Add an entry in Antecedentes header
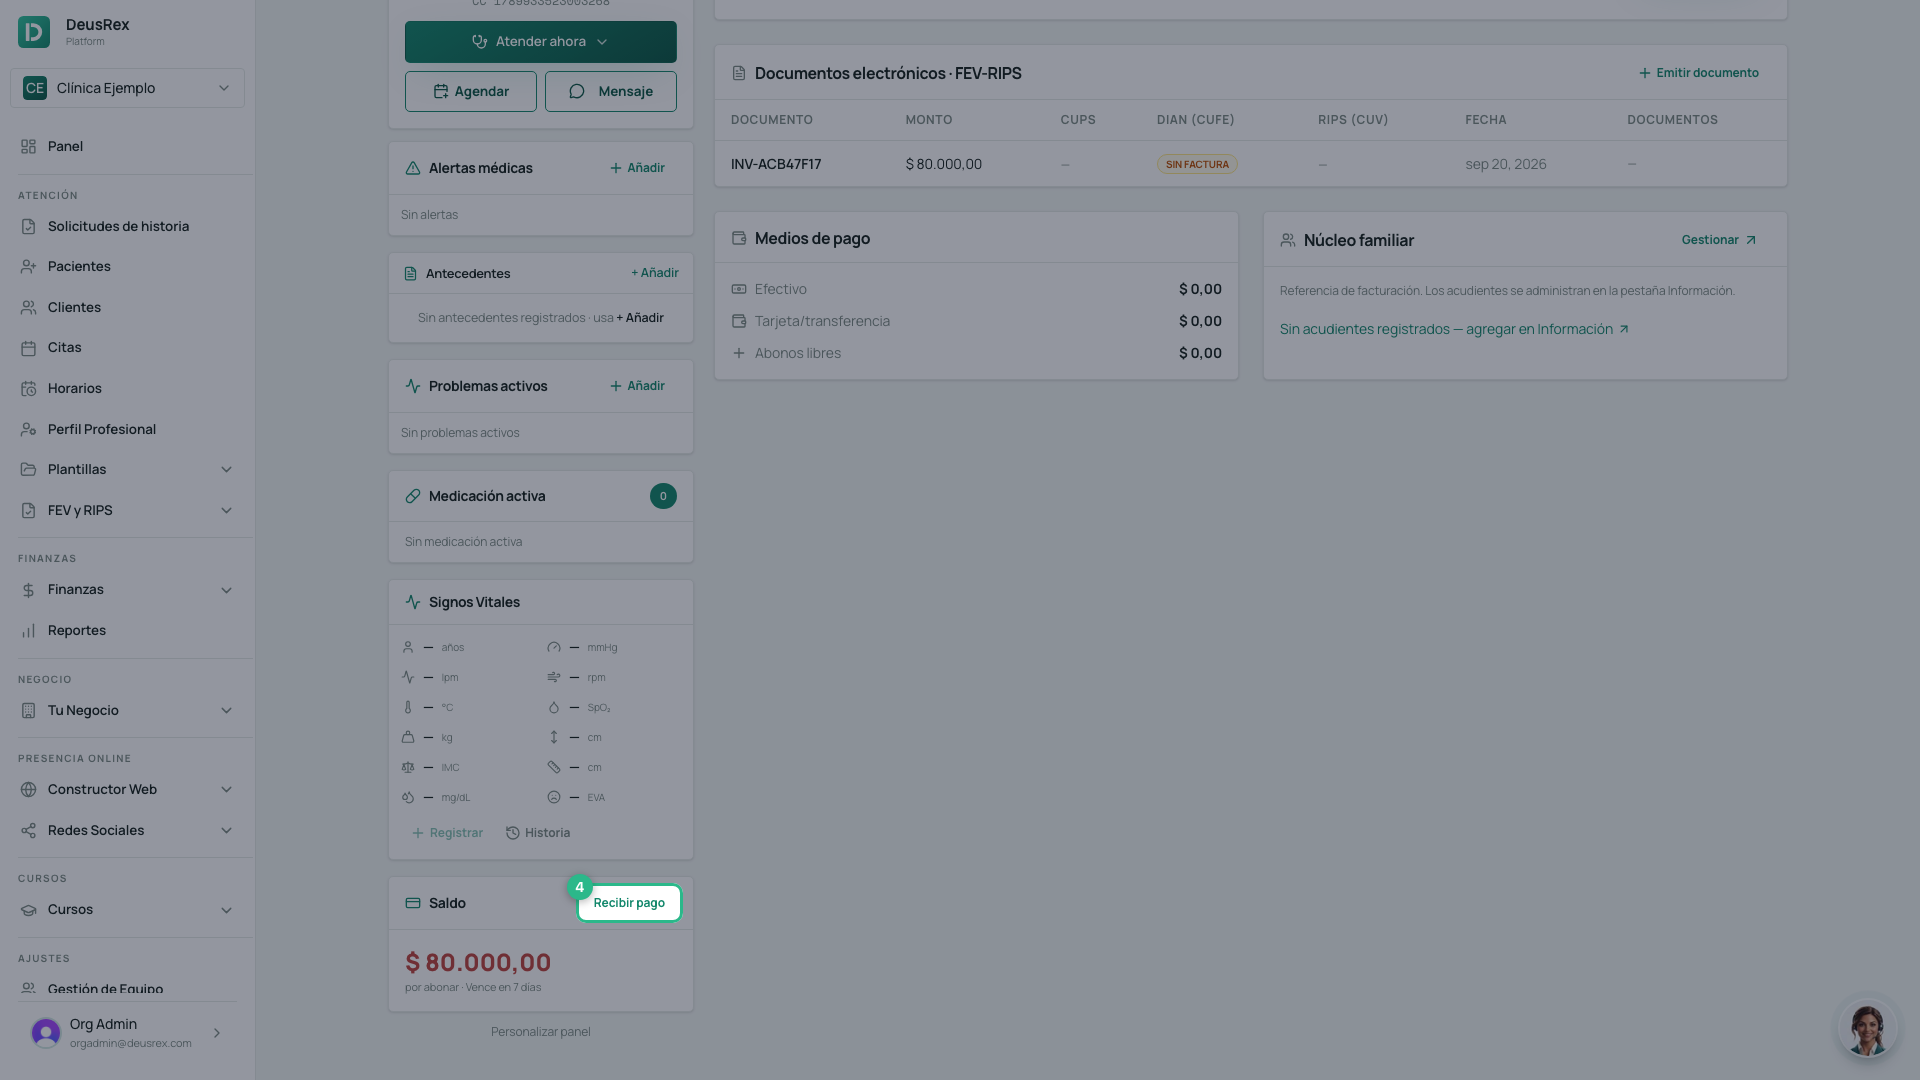1920x1080 pixels. 654,273
